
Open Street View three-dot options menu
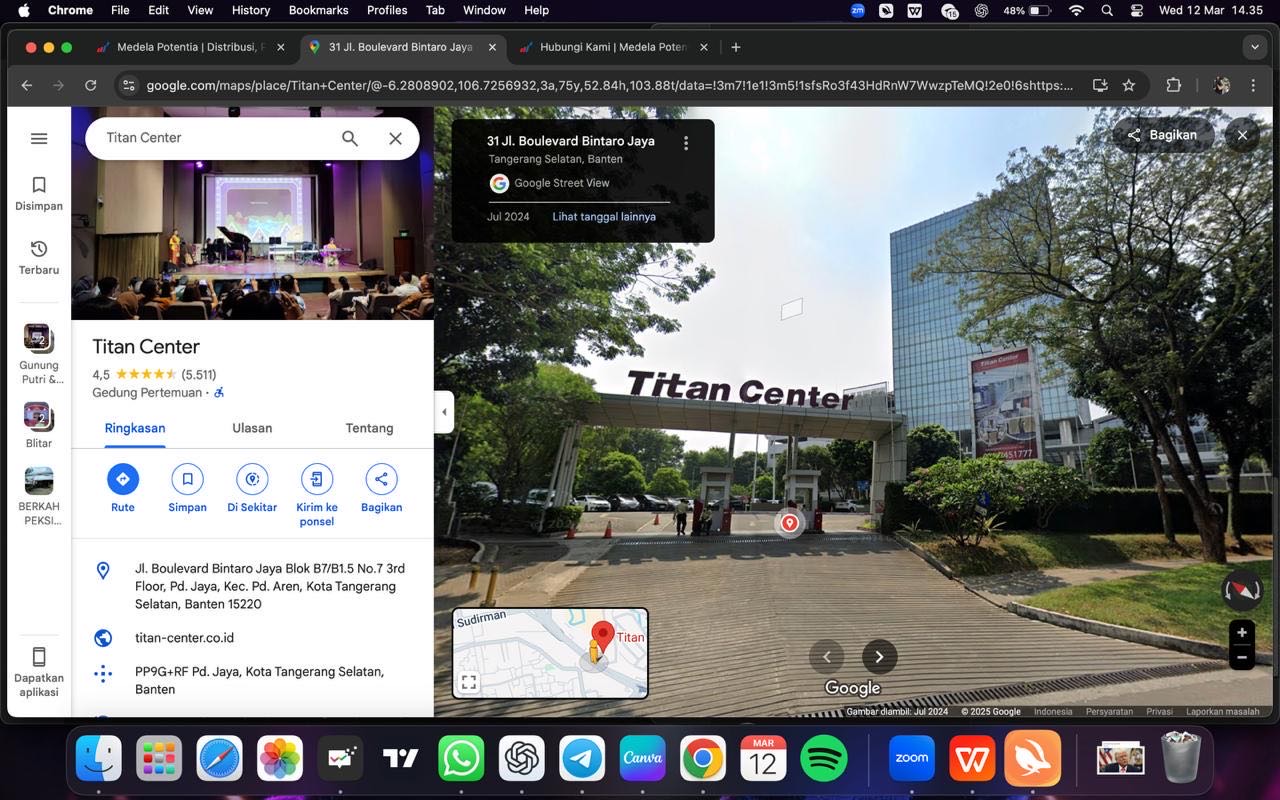tap(686, 143)
